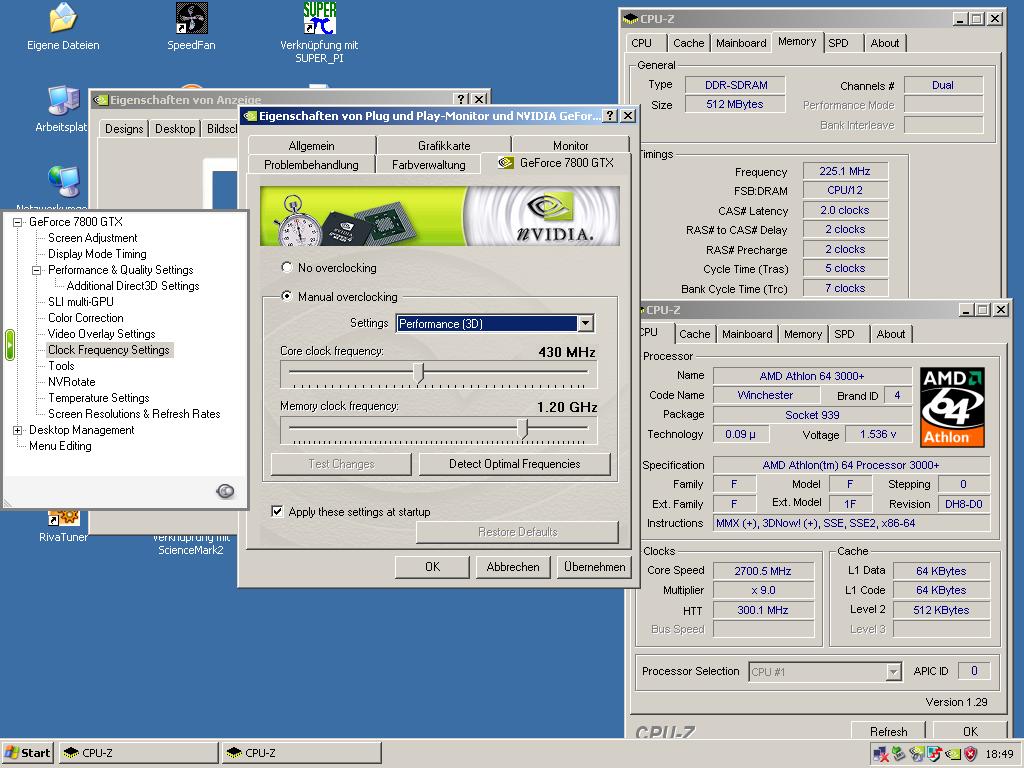The width and height of the screenshot is (1024, 768).
Task: Click OK in the monitor properties dialog
Action: point(432,567)
